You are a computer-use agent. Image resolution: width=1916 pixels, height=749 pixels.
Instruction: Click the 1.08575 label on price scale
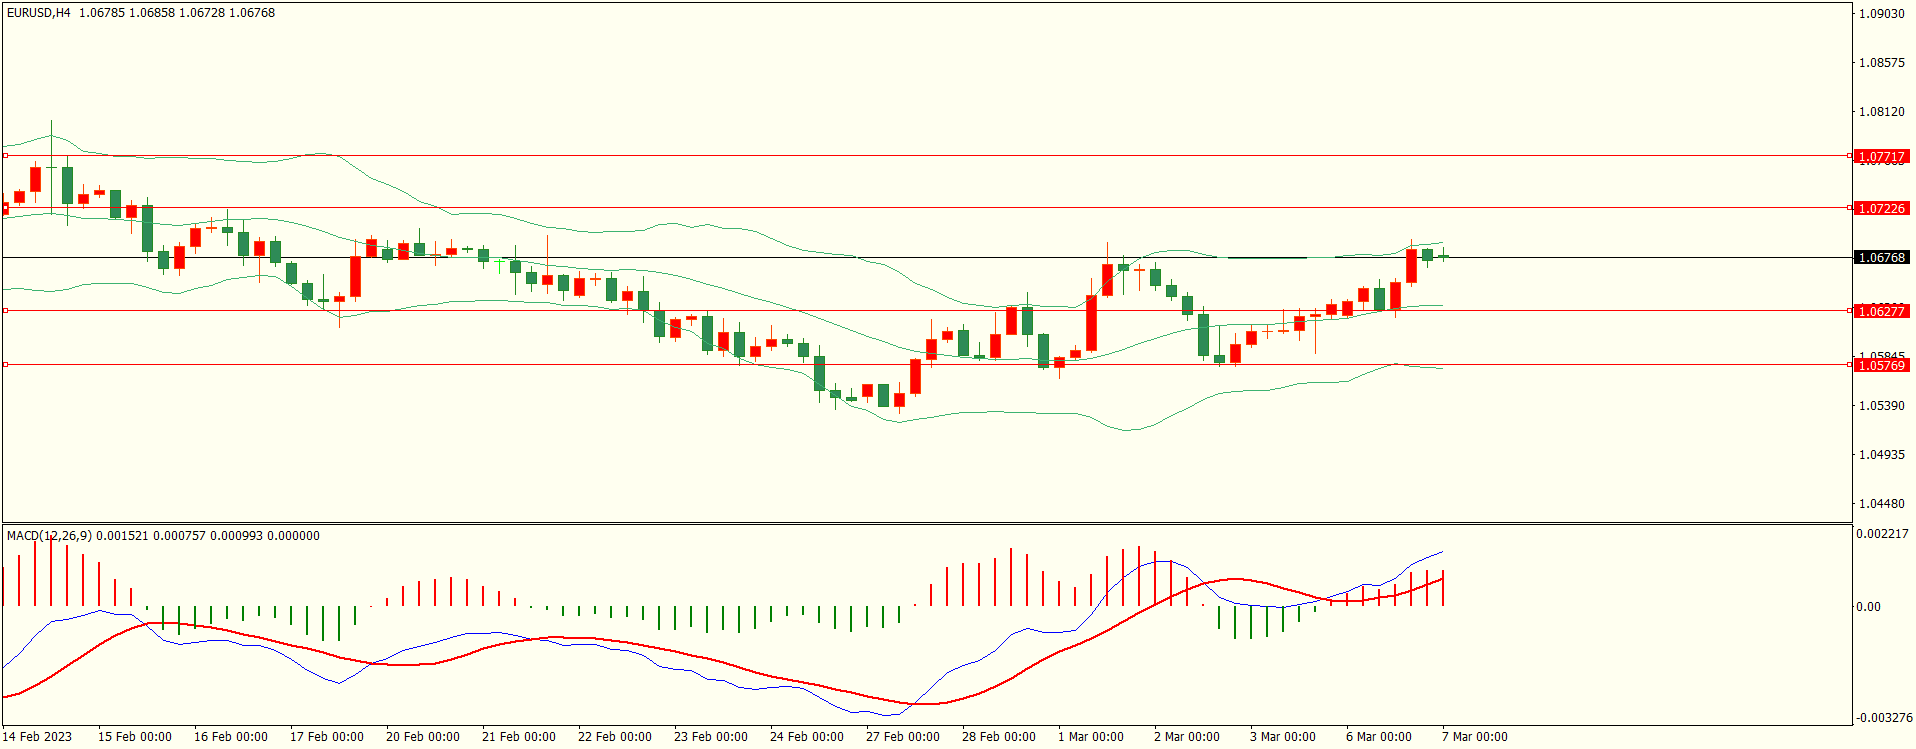tap(1881, 63)
